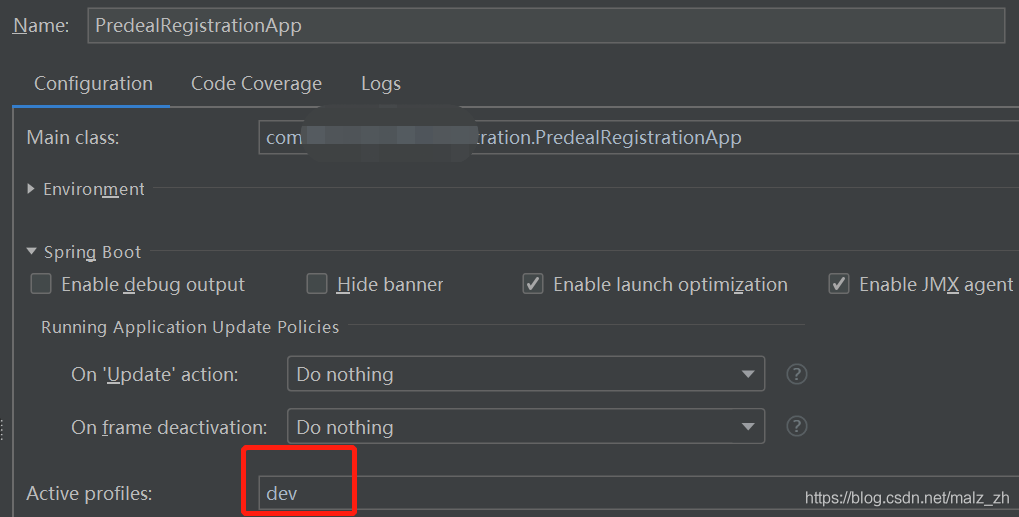
Task: Click help icon beside frame deactivation dropdown
Action: (x=797, y=427)
